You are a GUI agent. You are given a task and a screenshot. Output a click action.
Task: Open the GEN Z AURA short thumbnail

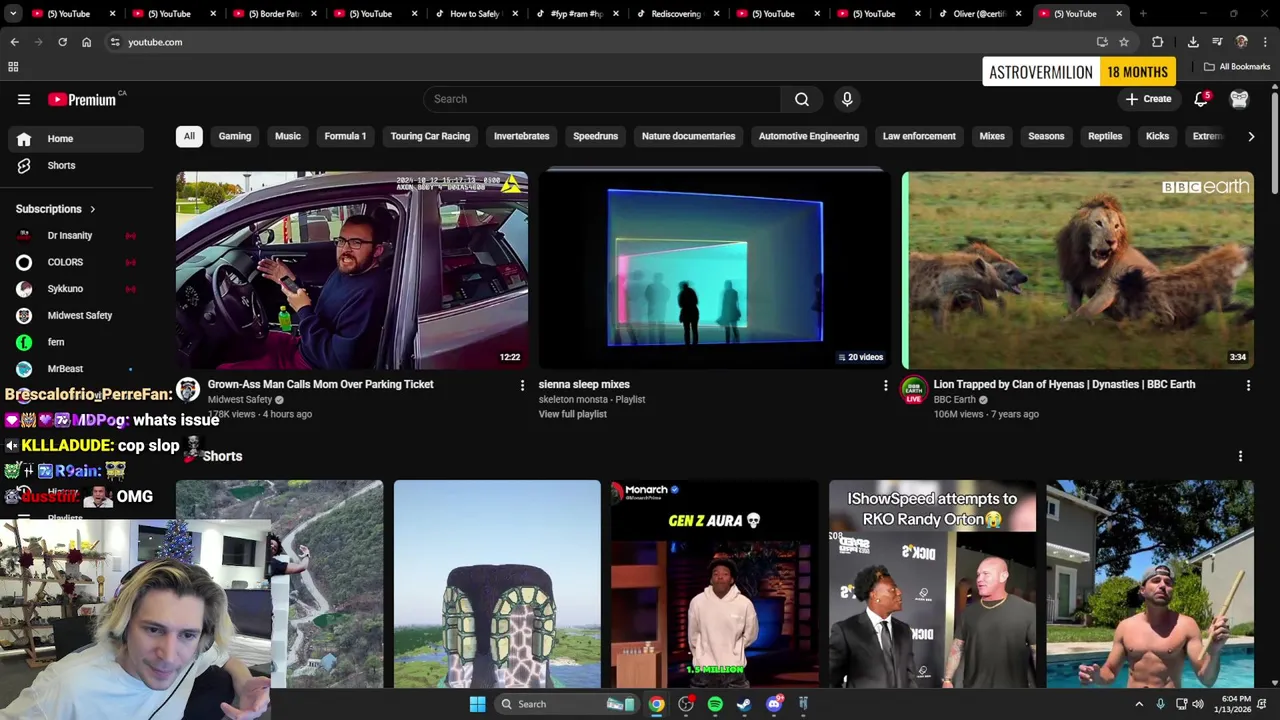point(715,585)
